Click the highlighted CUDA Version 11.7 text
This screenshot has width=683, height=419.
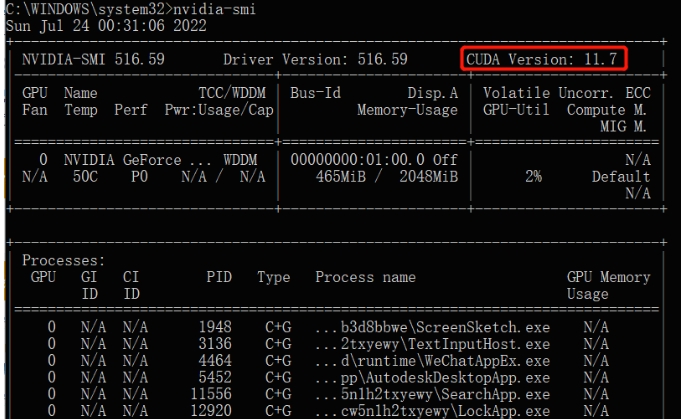(545, 59)
